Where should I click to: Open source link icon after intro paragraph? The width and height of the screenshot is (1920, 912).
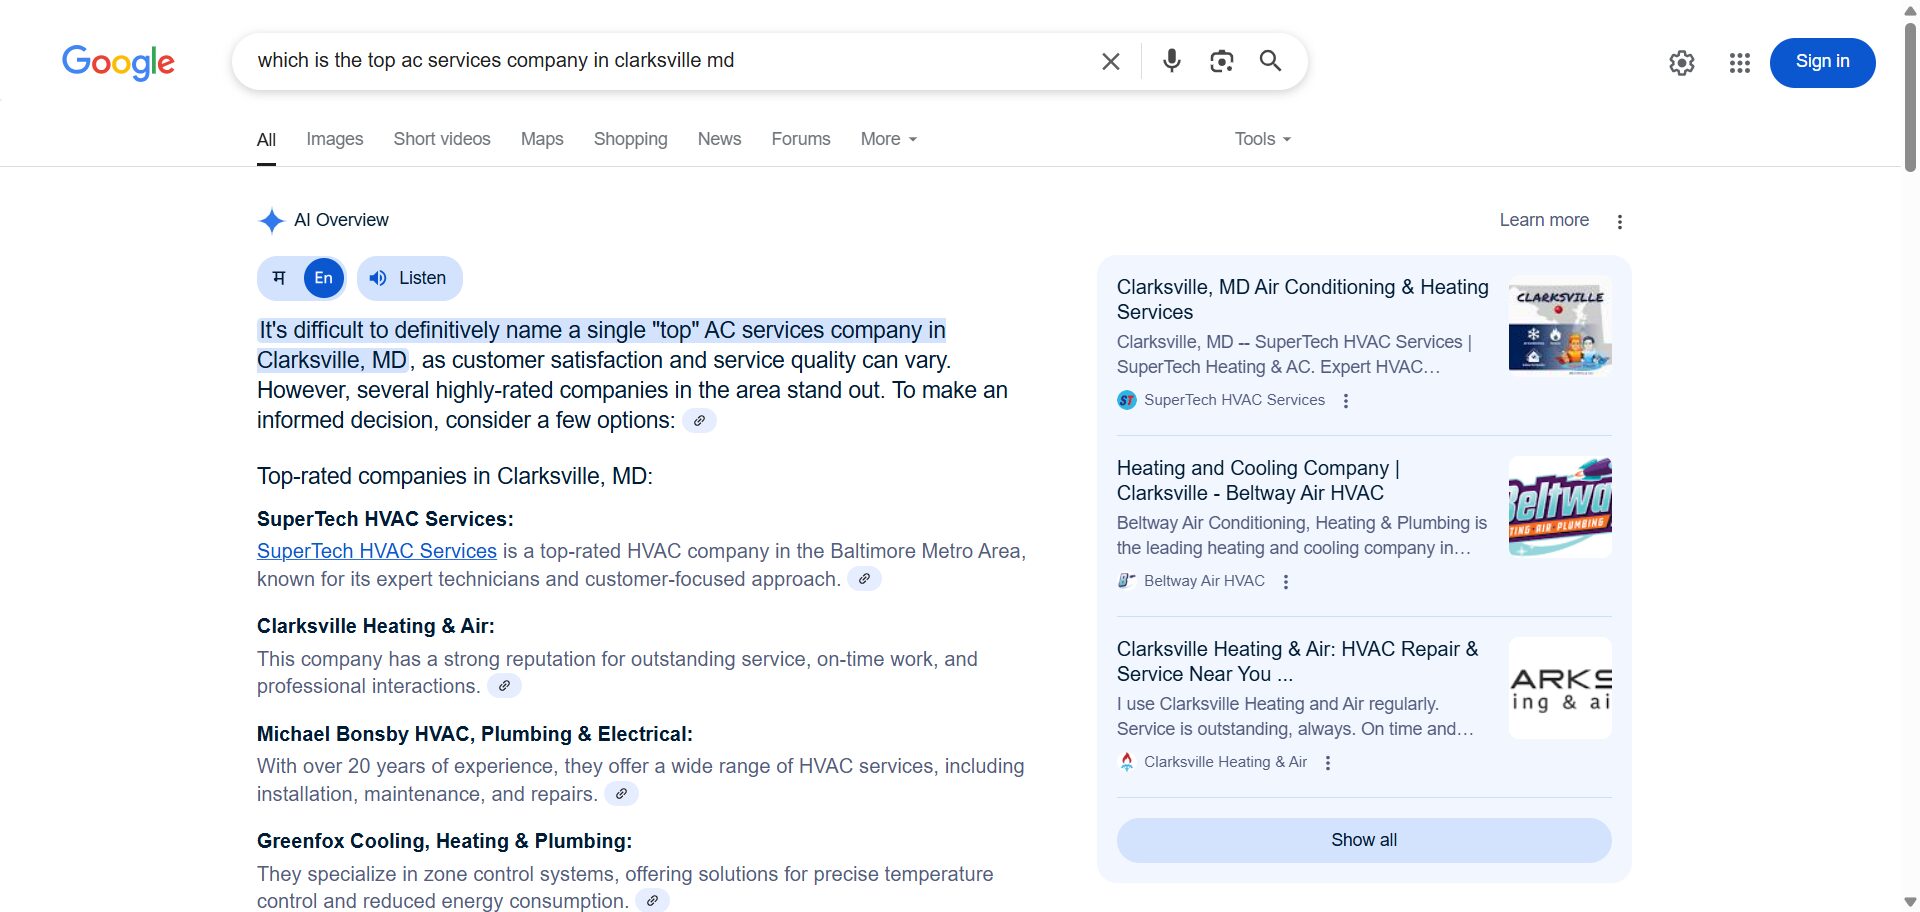click(x=699, y=421)
